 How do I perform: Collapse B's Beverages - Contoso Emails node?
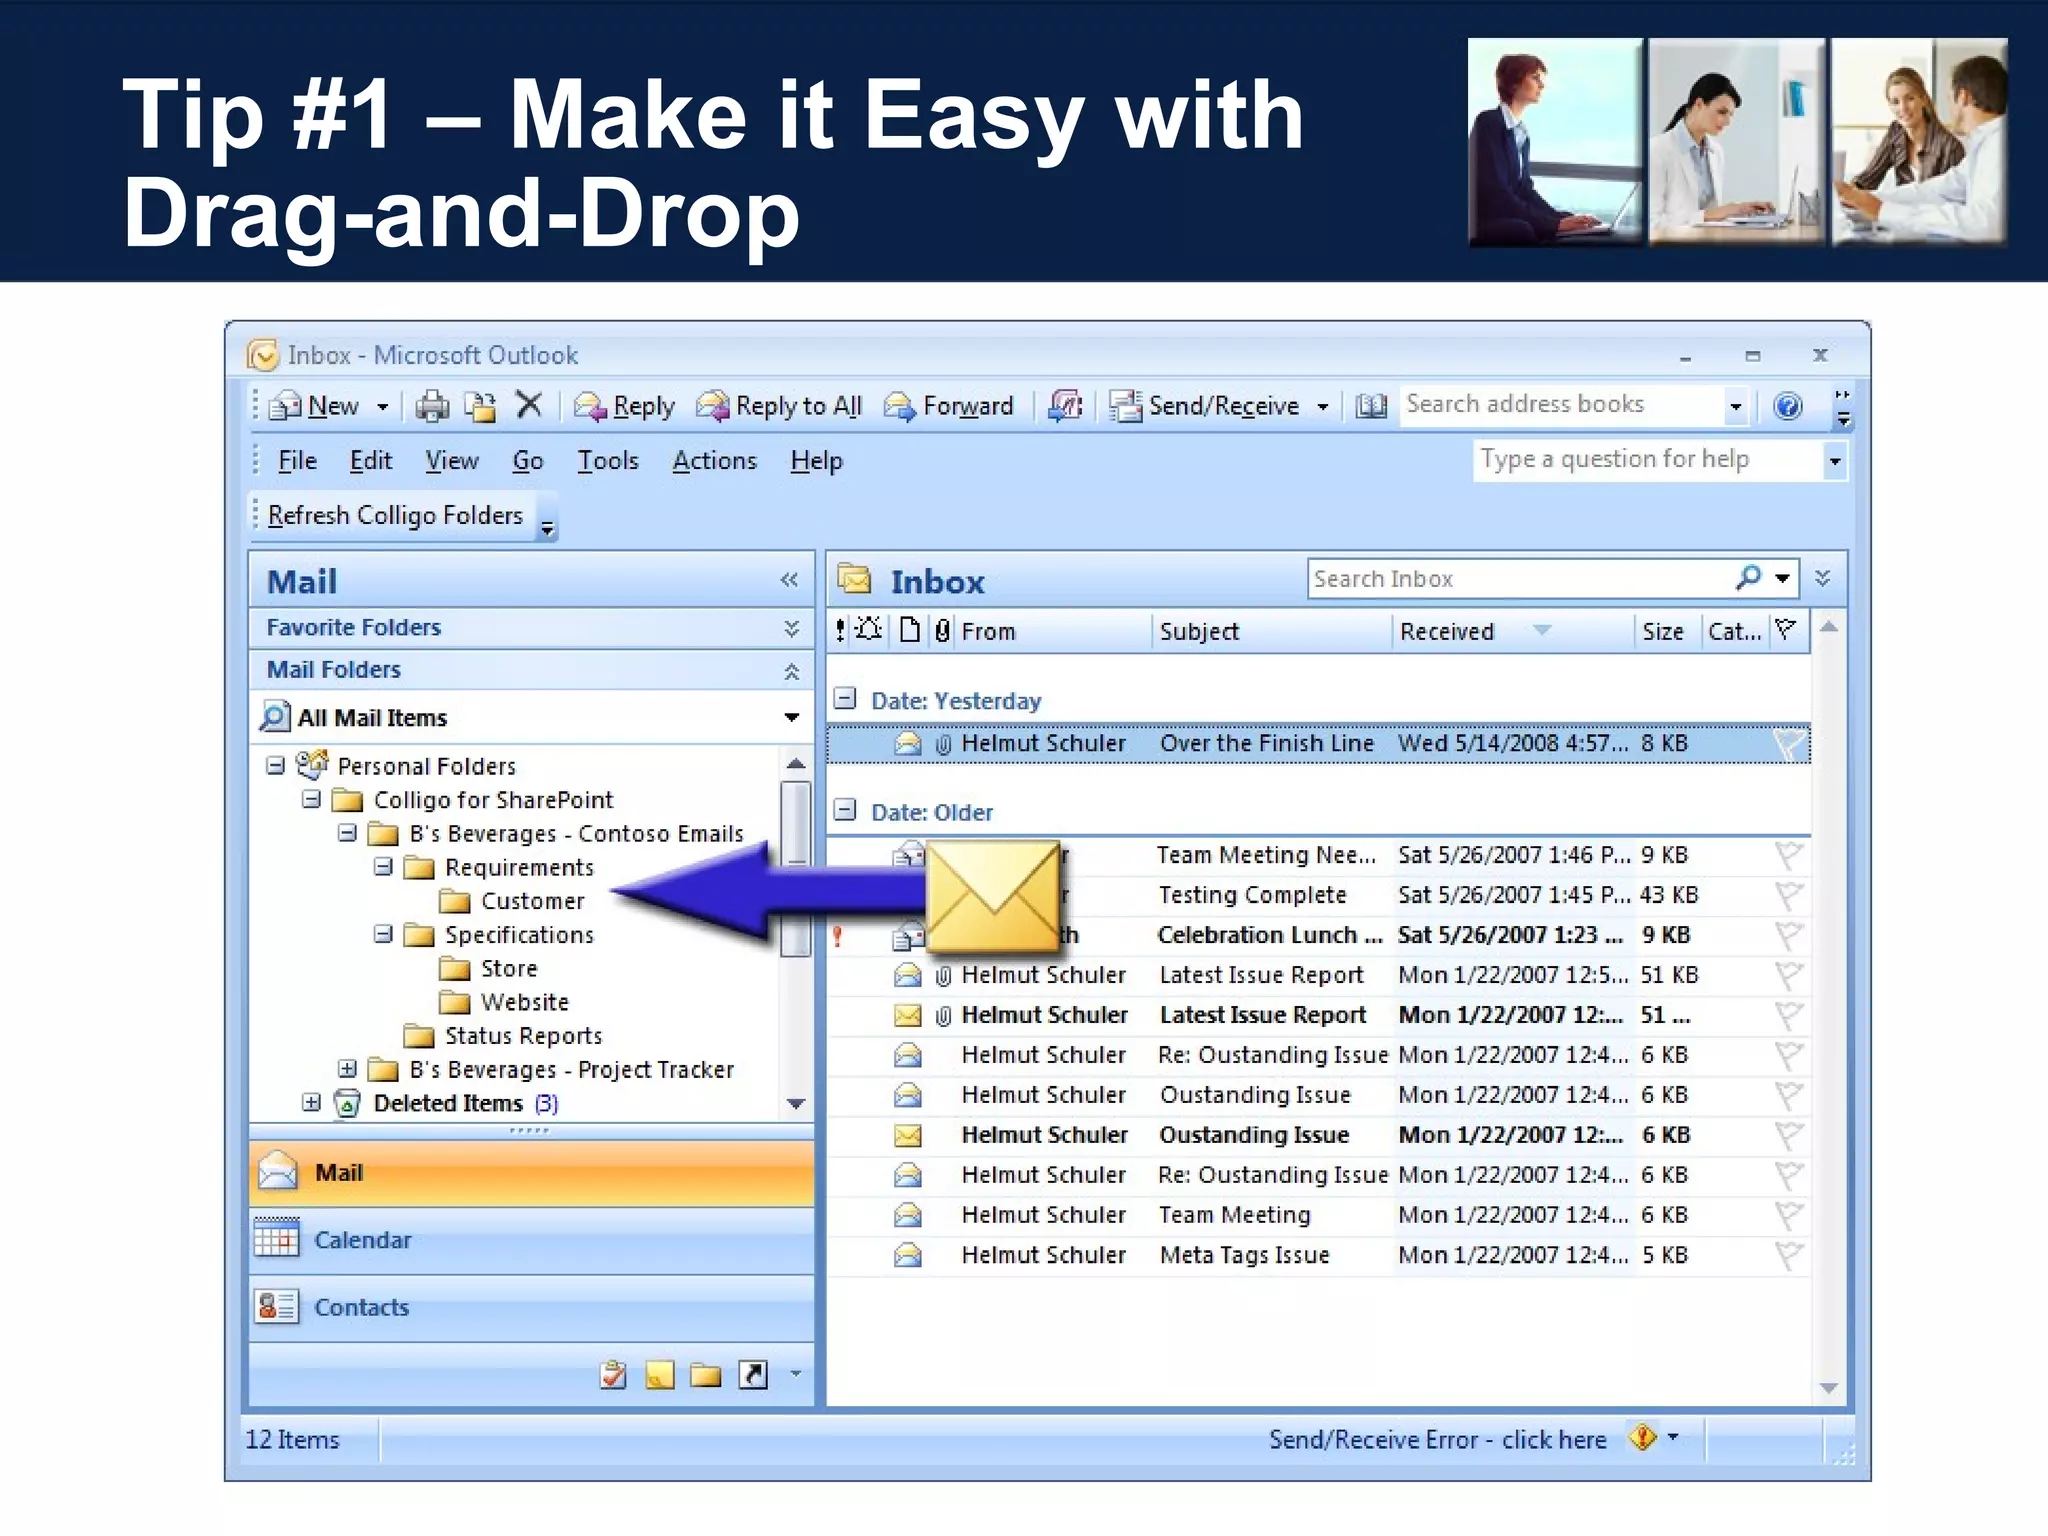[347, 833]
